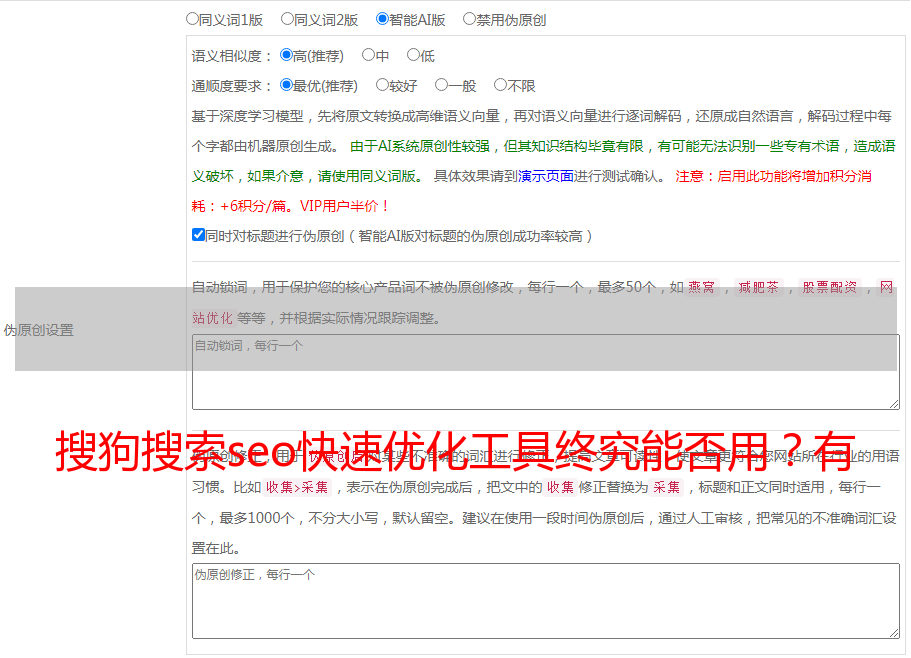The width and height of the screenshot is (911, 658).
Task: Set 通顺度要求 to 不限
Action: point(500,85)
